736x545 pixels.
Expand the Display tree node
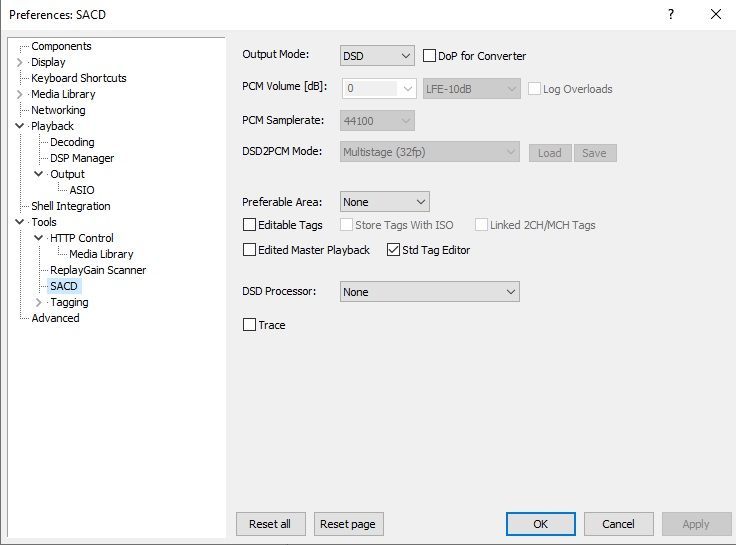point(20,62)
